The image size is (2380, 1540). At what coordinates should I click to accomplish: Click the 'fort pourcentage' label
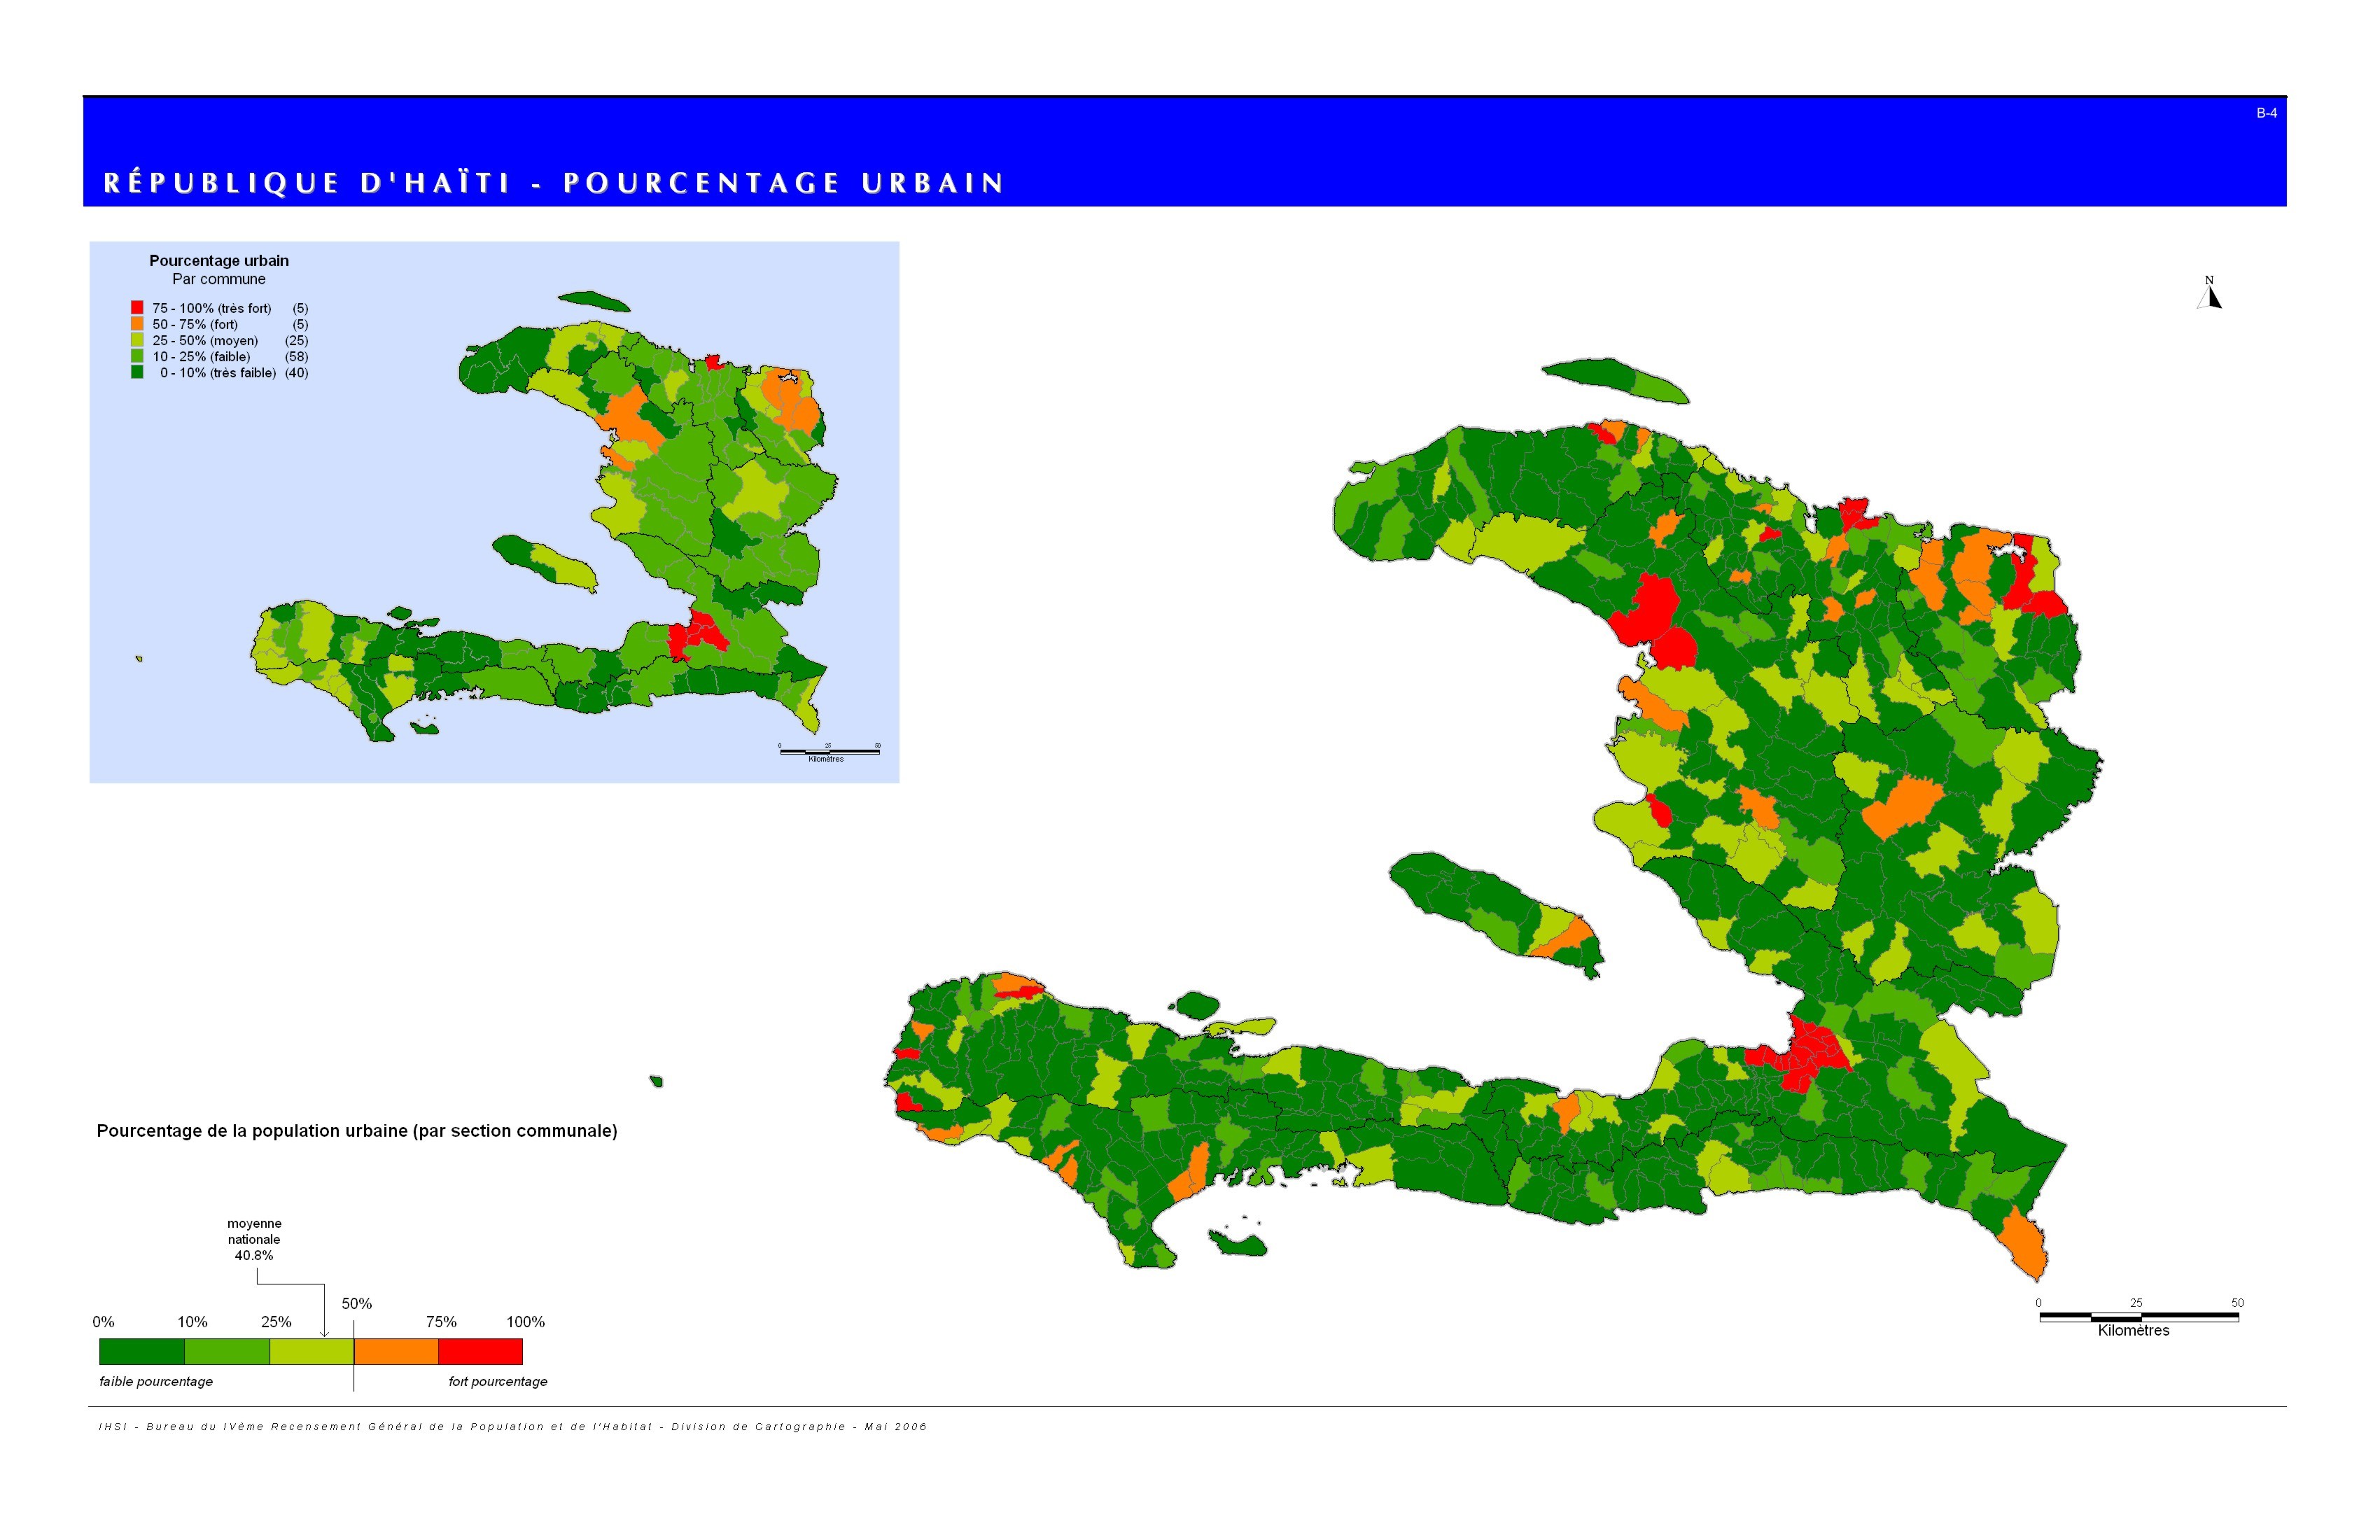point(497,1381)
